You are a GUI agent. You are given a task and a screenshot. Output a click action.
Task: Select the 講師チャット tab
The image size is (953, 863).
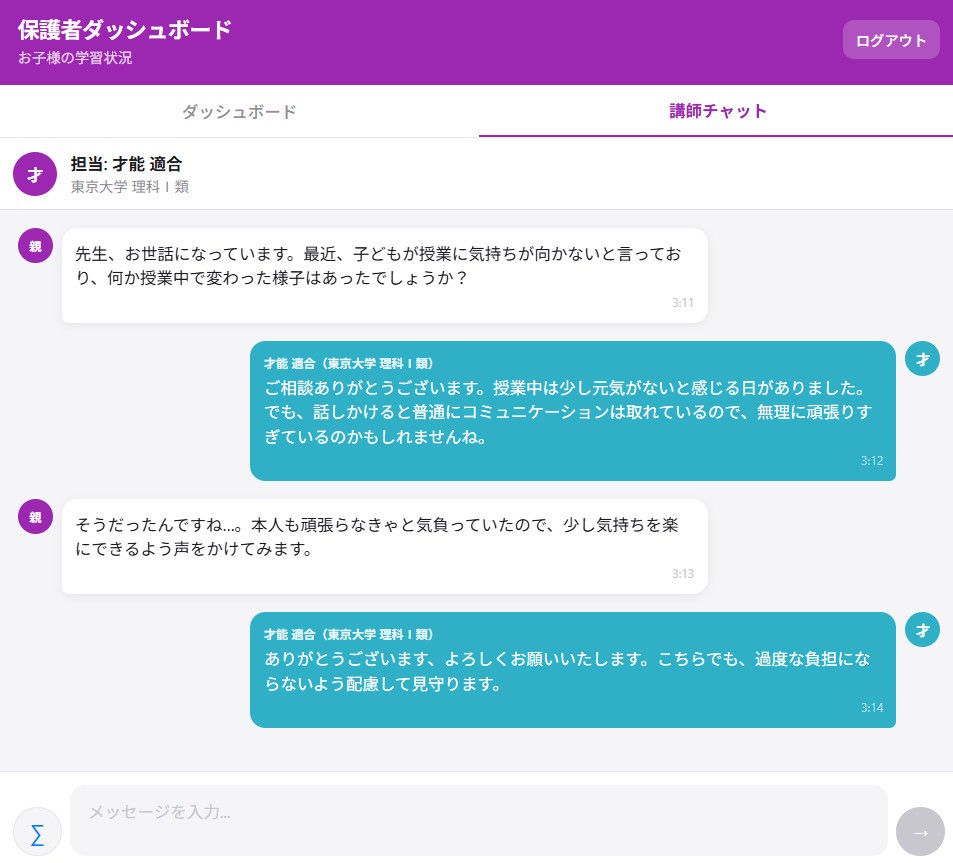pos(718,112)
